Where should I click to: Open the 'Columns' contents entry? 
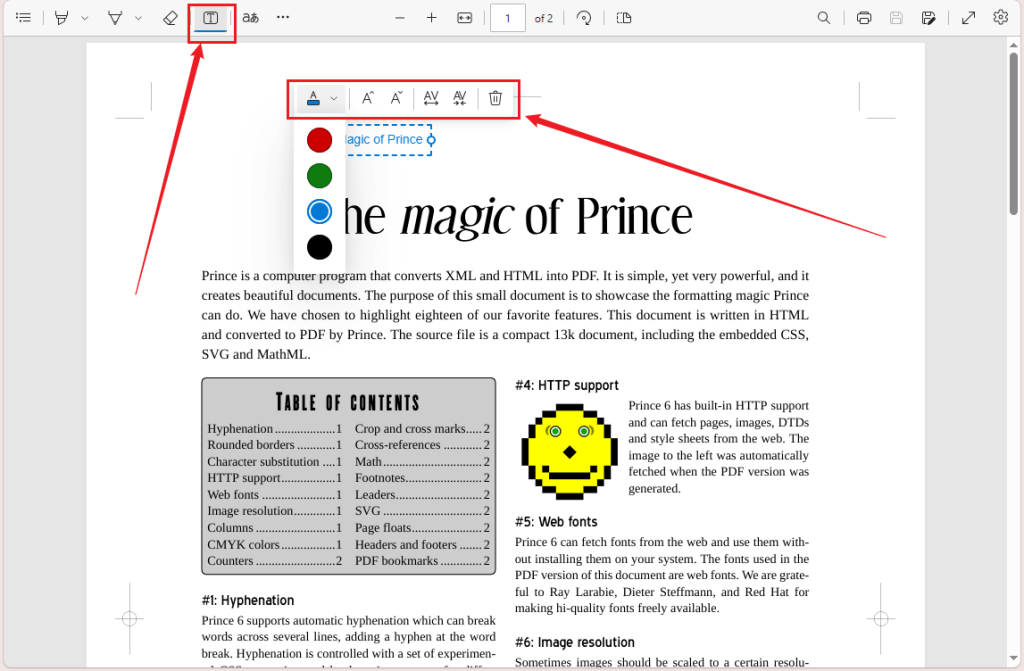tap(275, 527)
